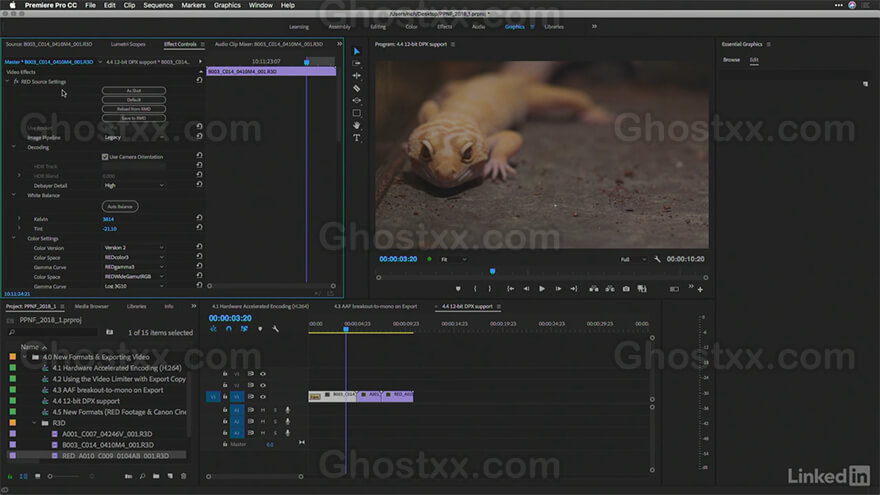The image size is (880, 495).
Task: Open the Markers menu
Action: point(193,5)
